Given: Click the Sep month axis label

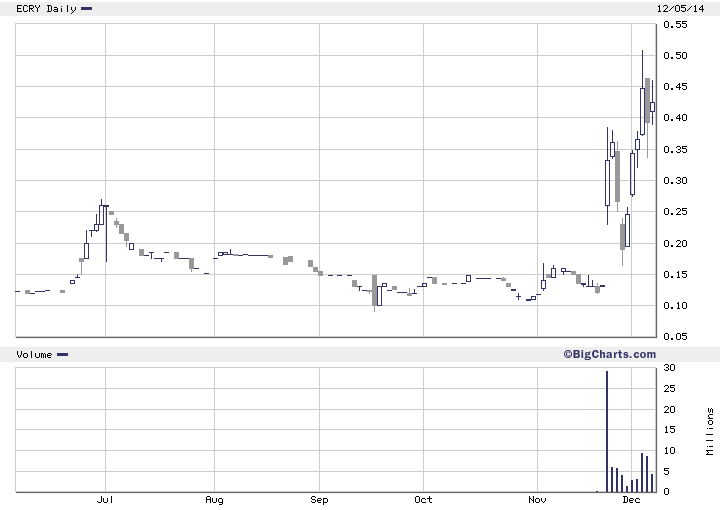Looking at the screenshot, I should [x=319, y=500].
